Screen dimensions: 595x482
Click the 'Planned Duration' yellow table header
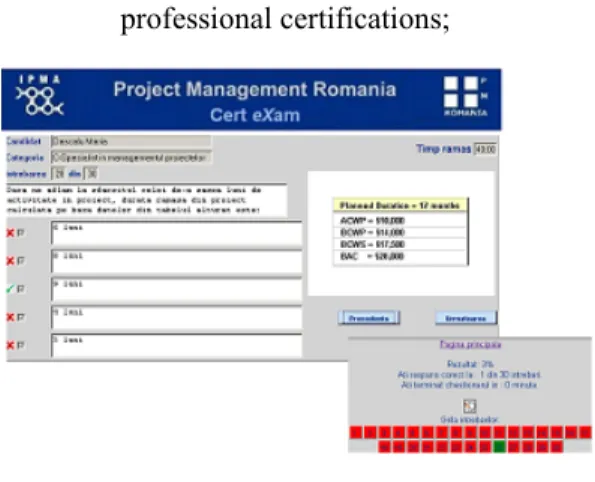click(x=400, y=205)
